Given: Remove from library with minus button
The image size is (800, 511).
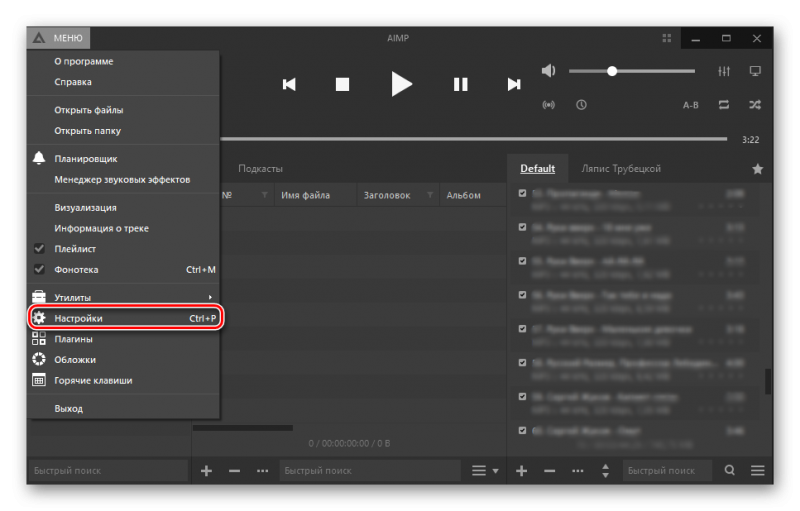Looking at the screenshot, I should click(234, 471).
